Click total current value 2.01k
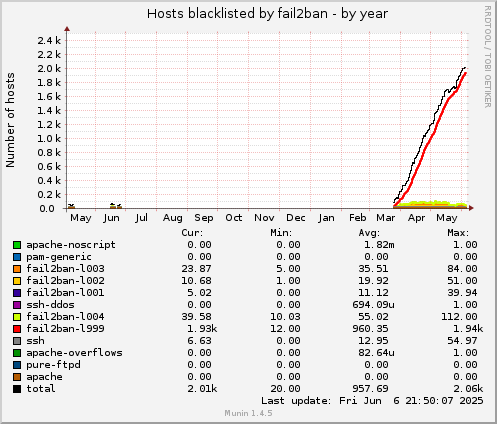 tap(202, 389)
